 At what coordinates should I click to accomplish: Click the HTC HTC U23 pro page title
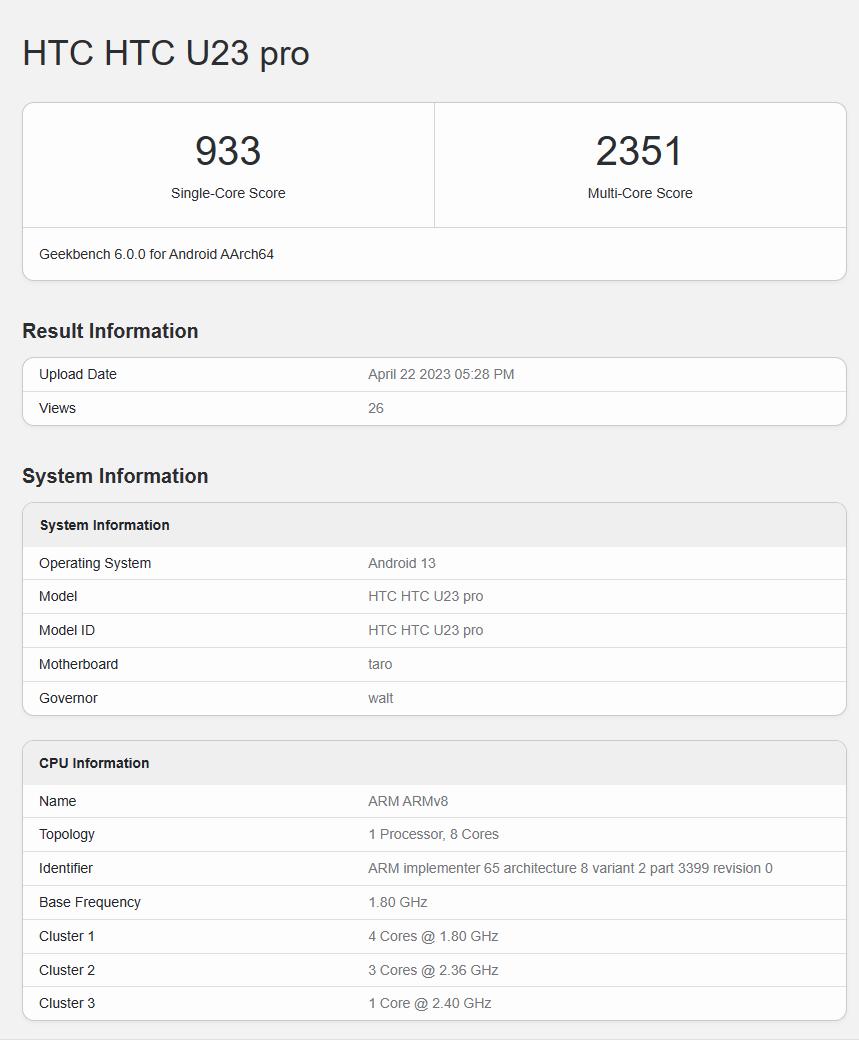click(166, 53)
